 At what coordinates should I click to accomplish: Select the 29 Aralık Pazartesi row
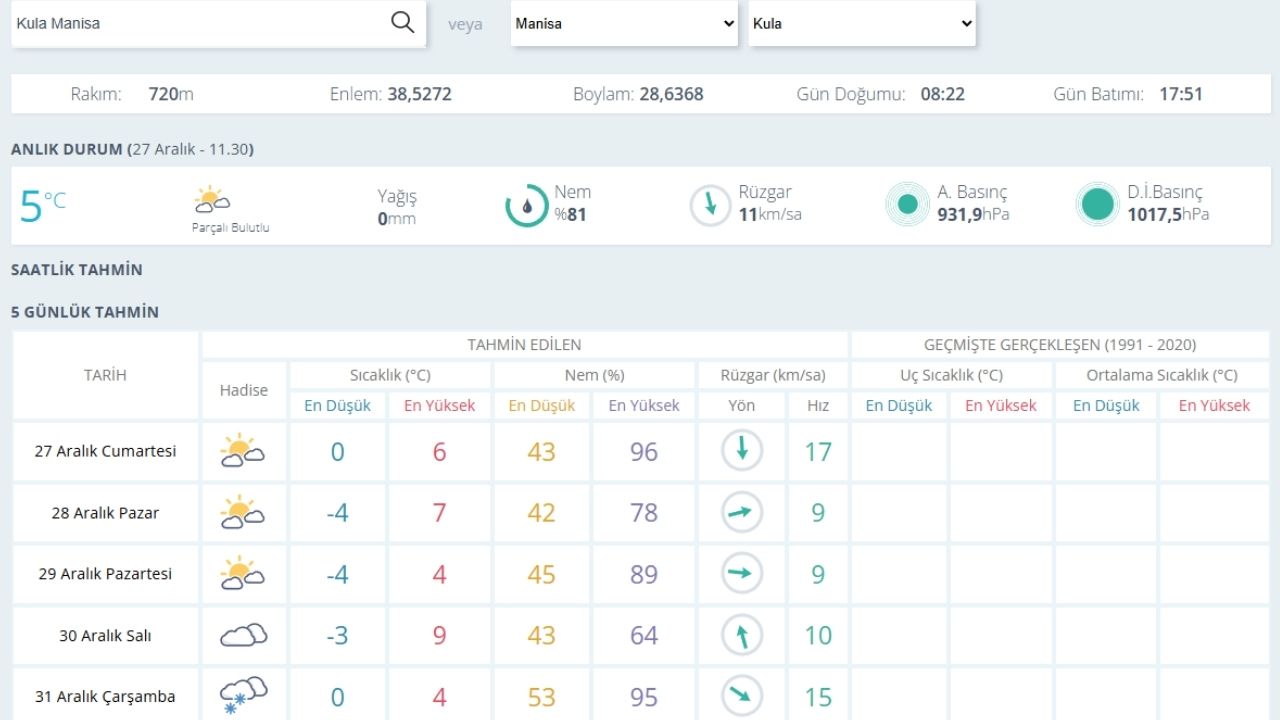coord(105,574)
